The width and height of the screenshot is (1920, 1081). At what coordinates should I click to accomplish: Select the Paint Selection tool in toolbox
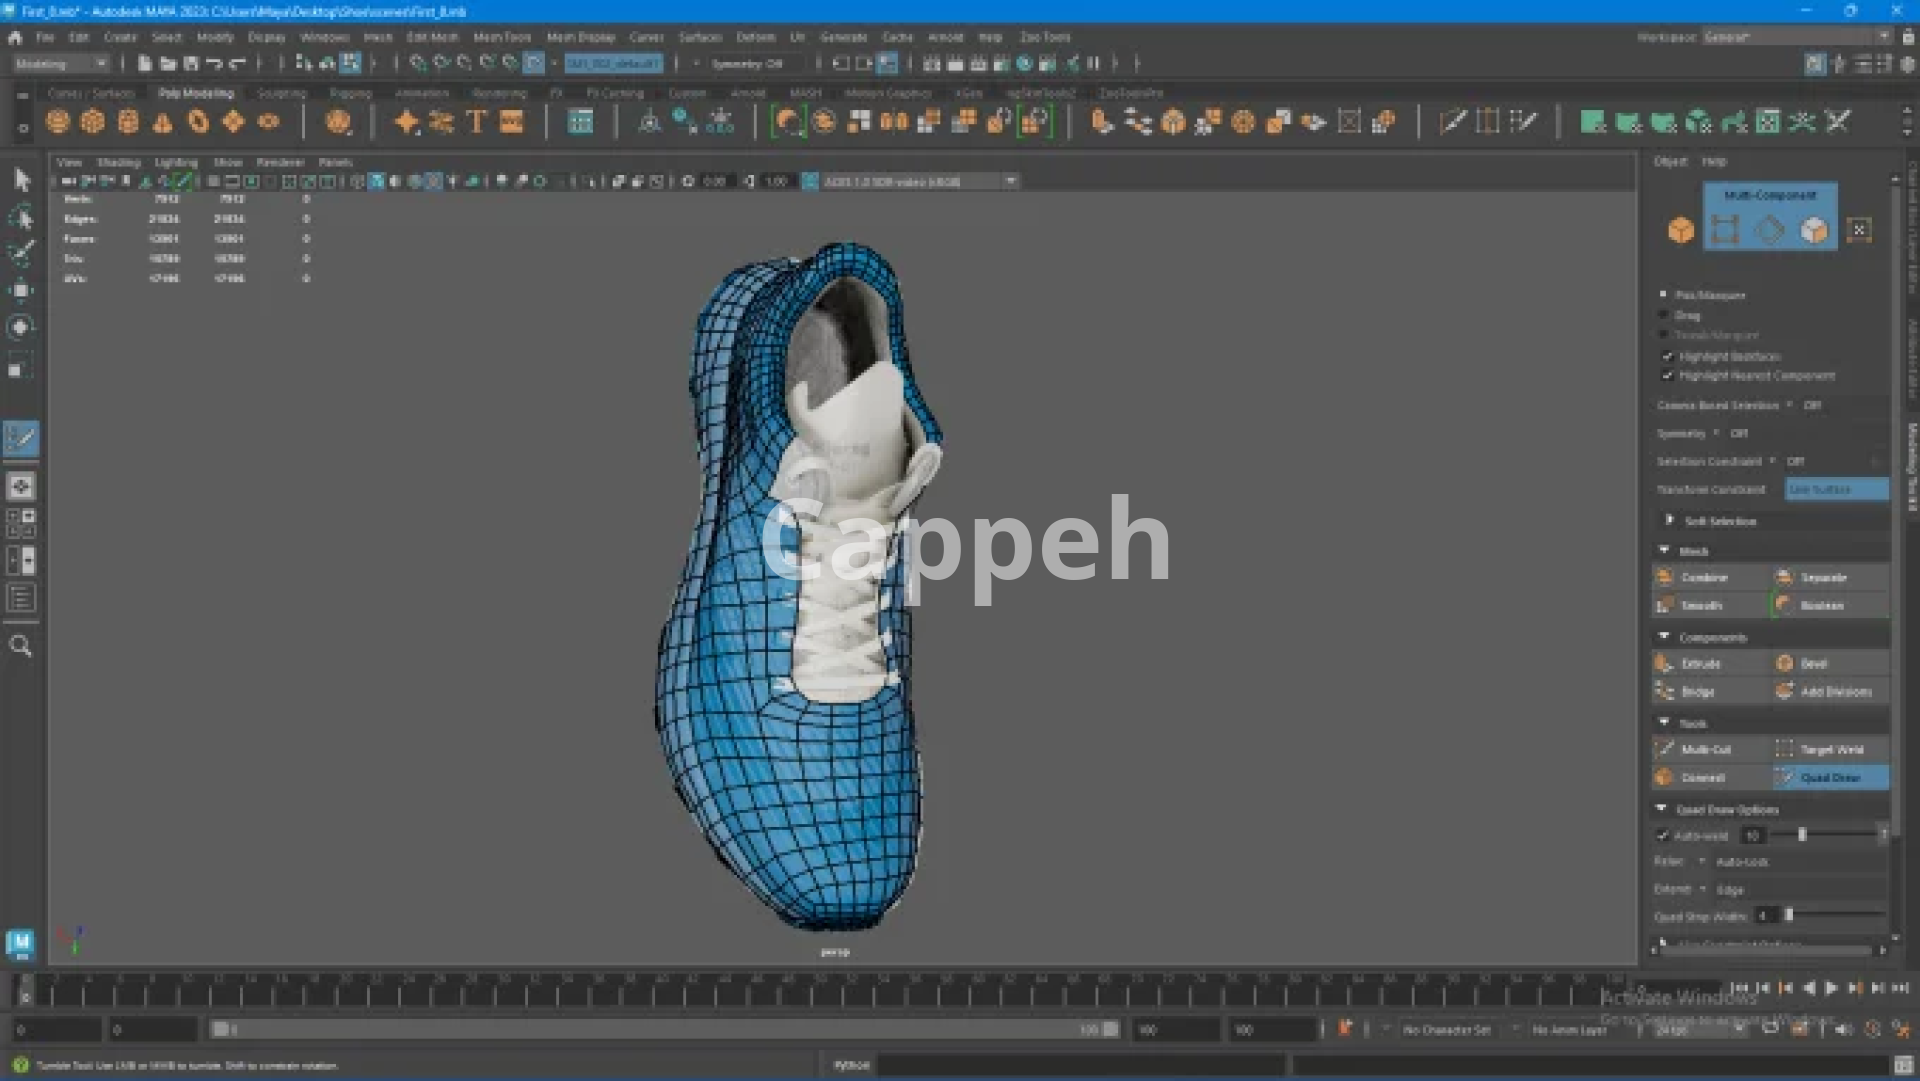tap(20, 253)
